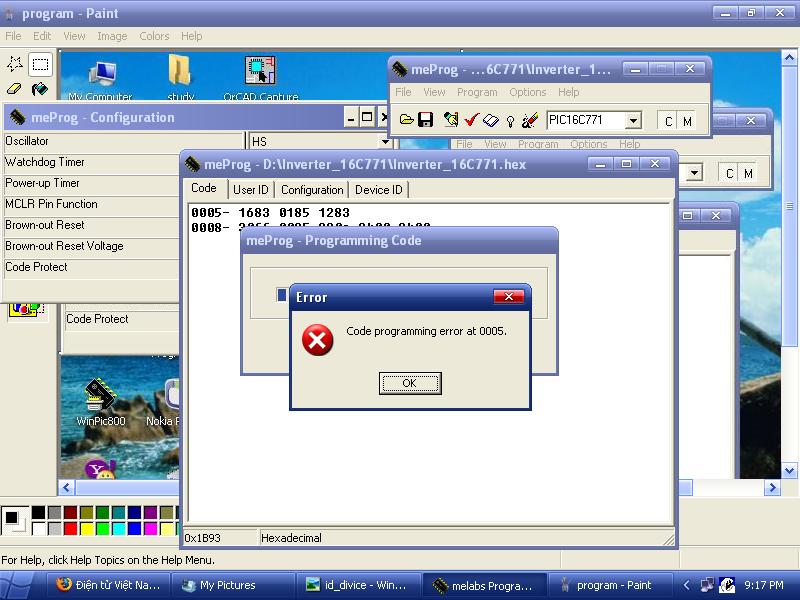Click the id_divice taskbar button
Viewport: 800px width, 600px height.
coord(359,585)
